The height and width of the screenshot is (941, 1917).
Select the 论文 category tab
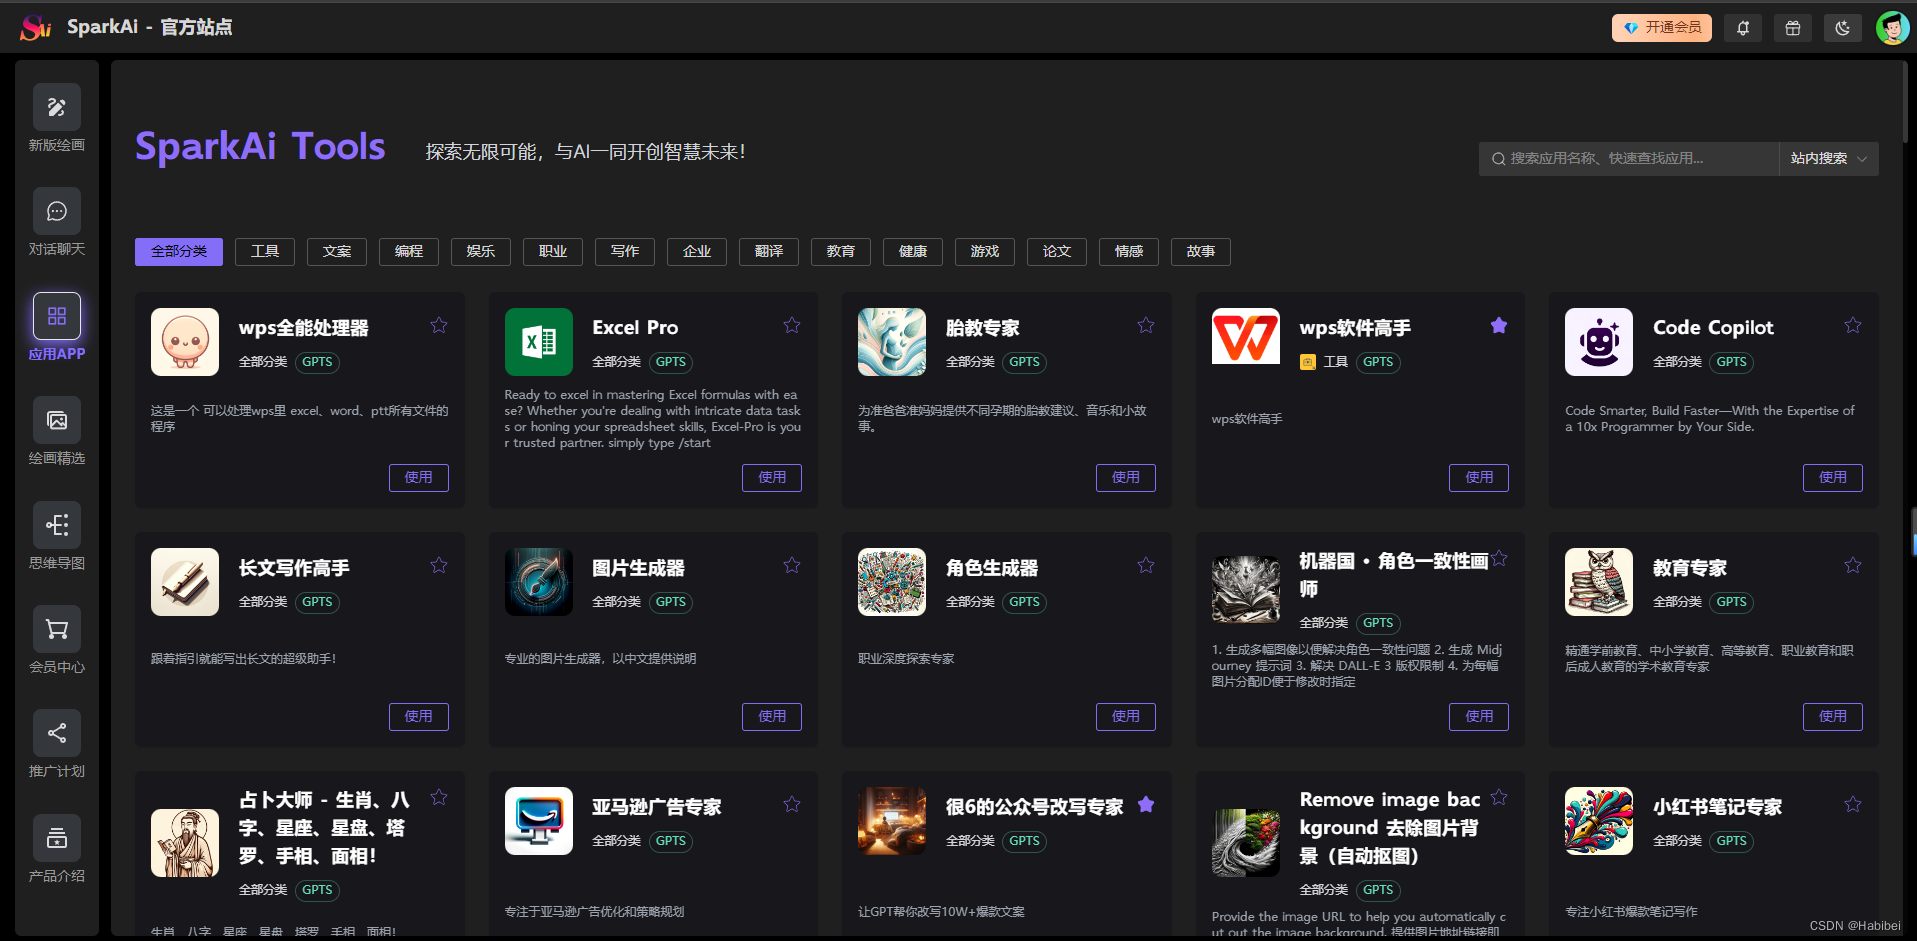(1057, 252)
